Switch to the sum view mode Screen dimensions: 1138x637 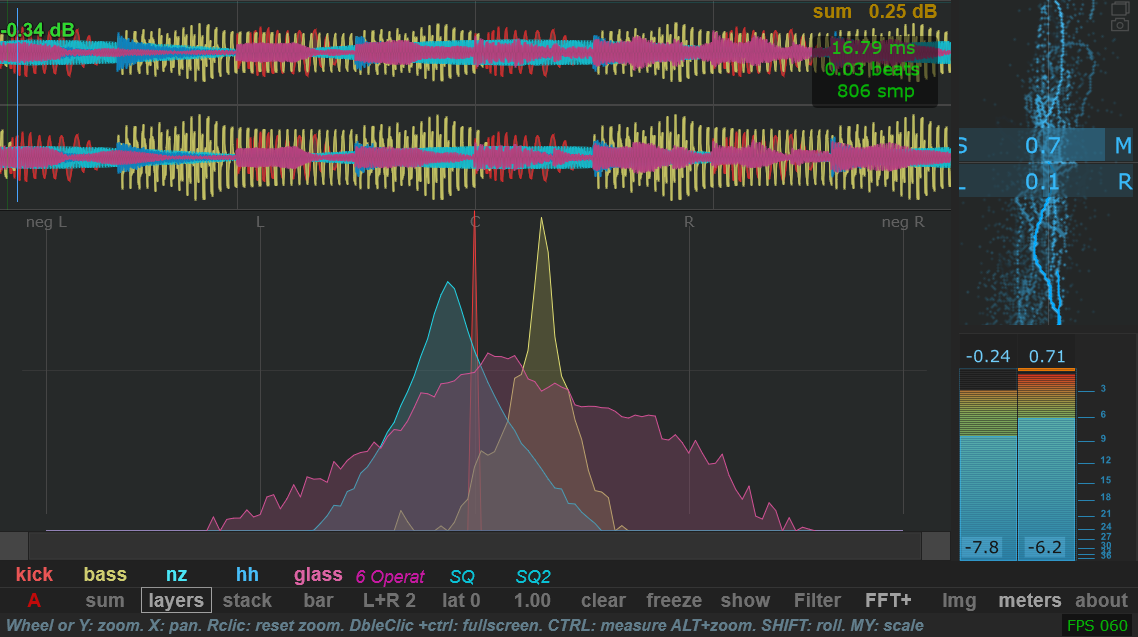[105, 601]
